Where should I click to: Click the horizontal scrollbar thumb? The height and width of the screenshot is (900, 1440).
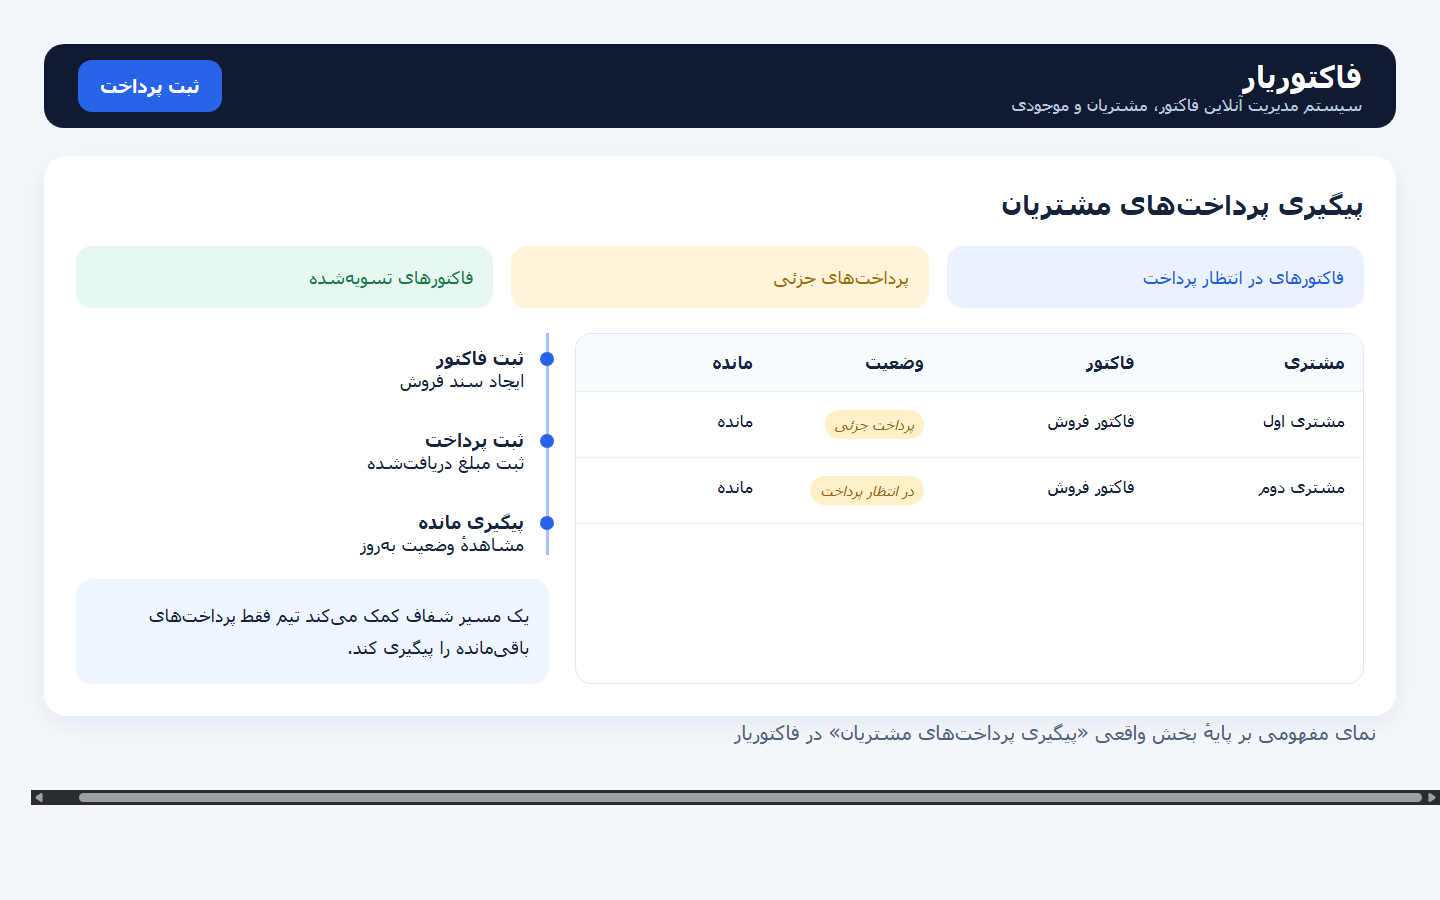click(x=750, y=798)
